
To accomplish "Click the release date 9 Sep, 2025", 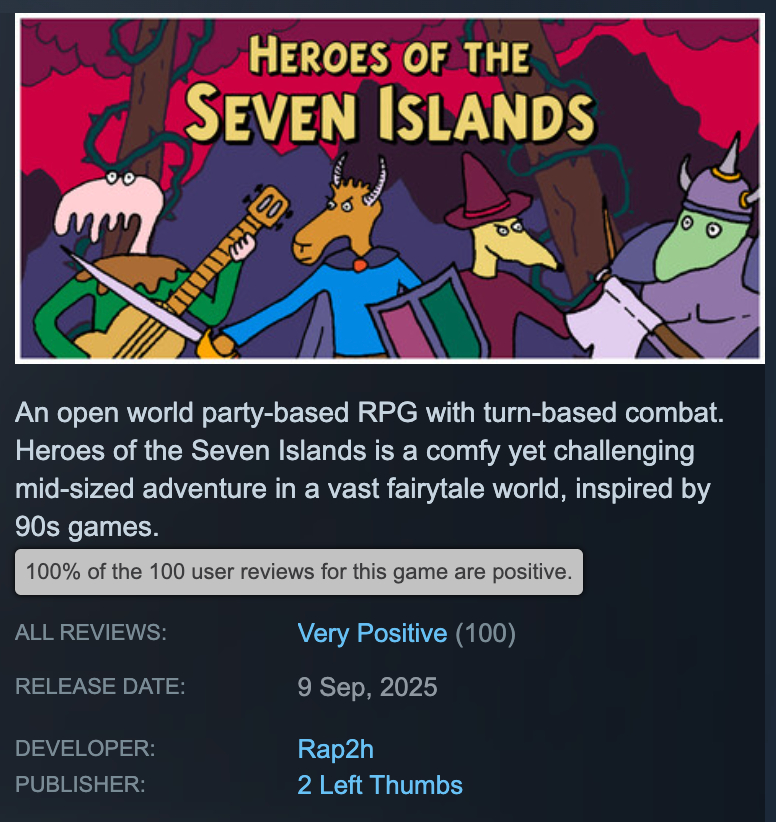I will click(367, 687).
